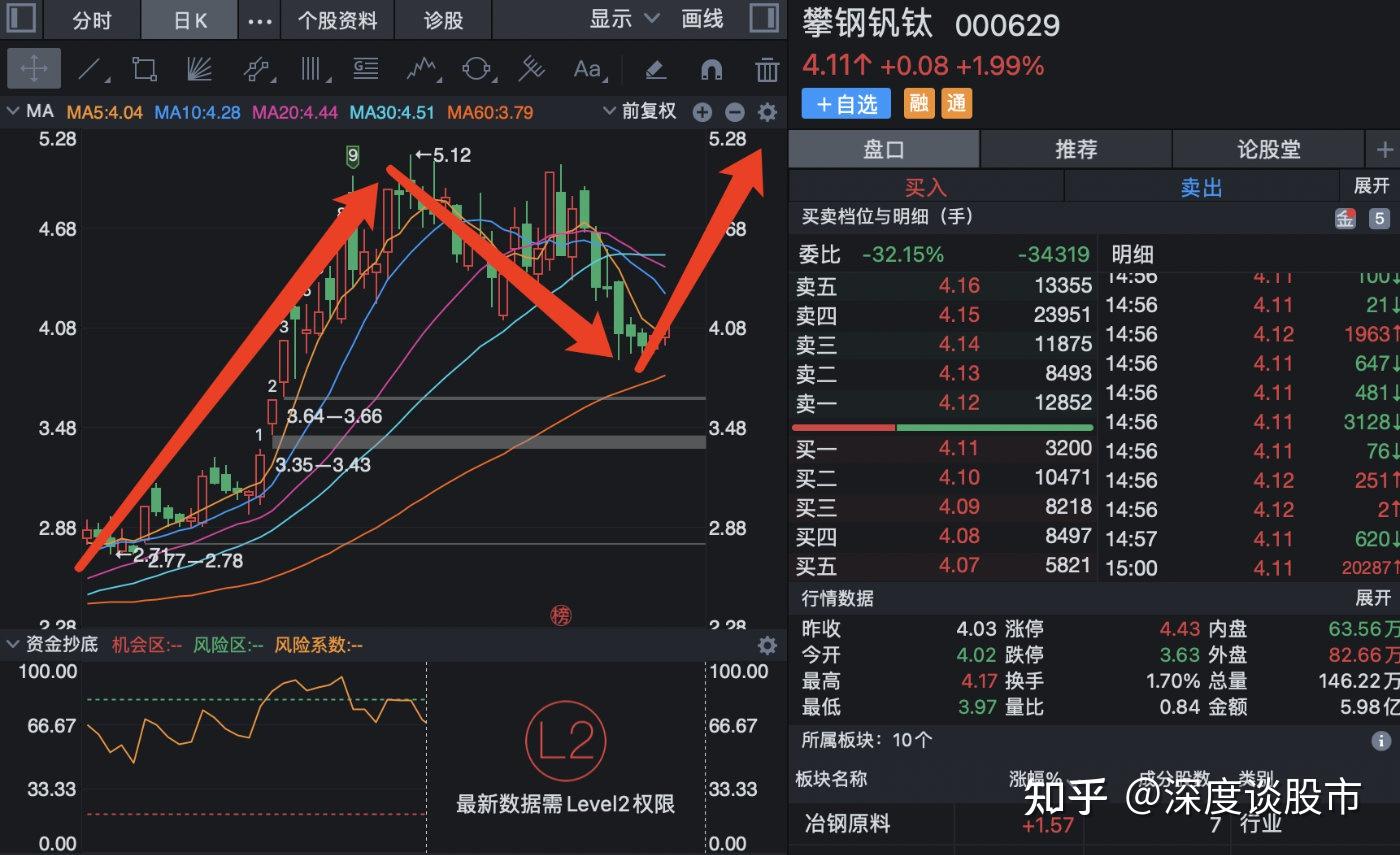The image size is (1400, 855).
Task: Click the 买入 buy button
Action: coord(926,187)
